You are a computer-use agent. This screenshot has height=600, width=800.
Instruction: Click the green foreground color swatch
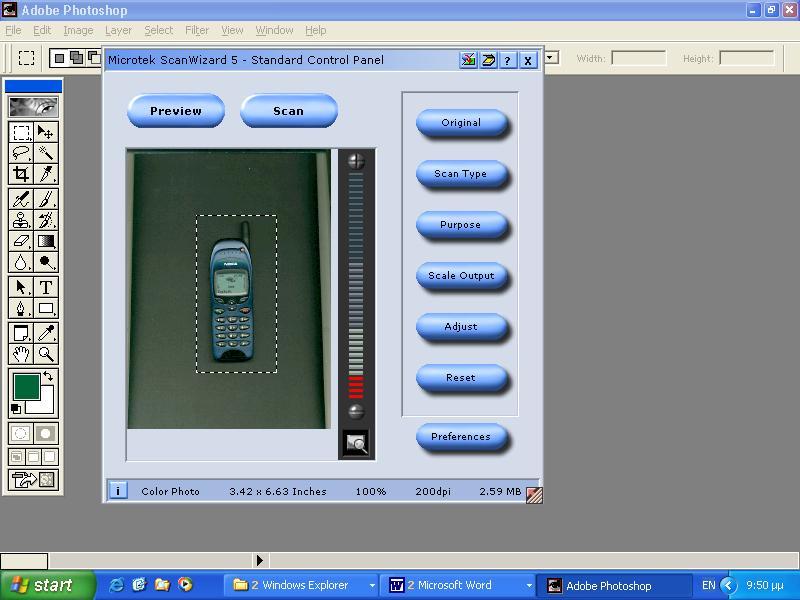pos(27,386)
